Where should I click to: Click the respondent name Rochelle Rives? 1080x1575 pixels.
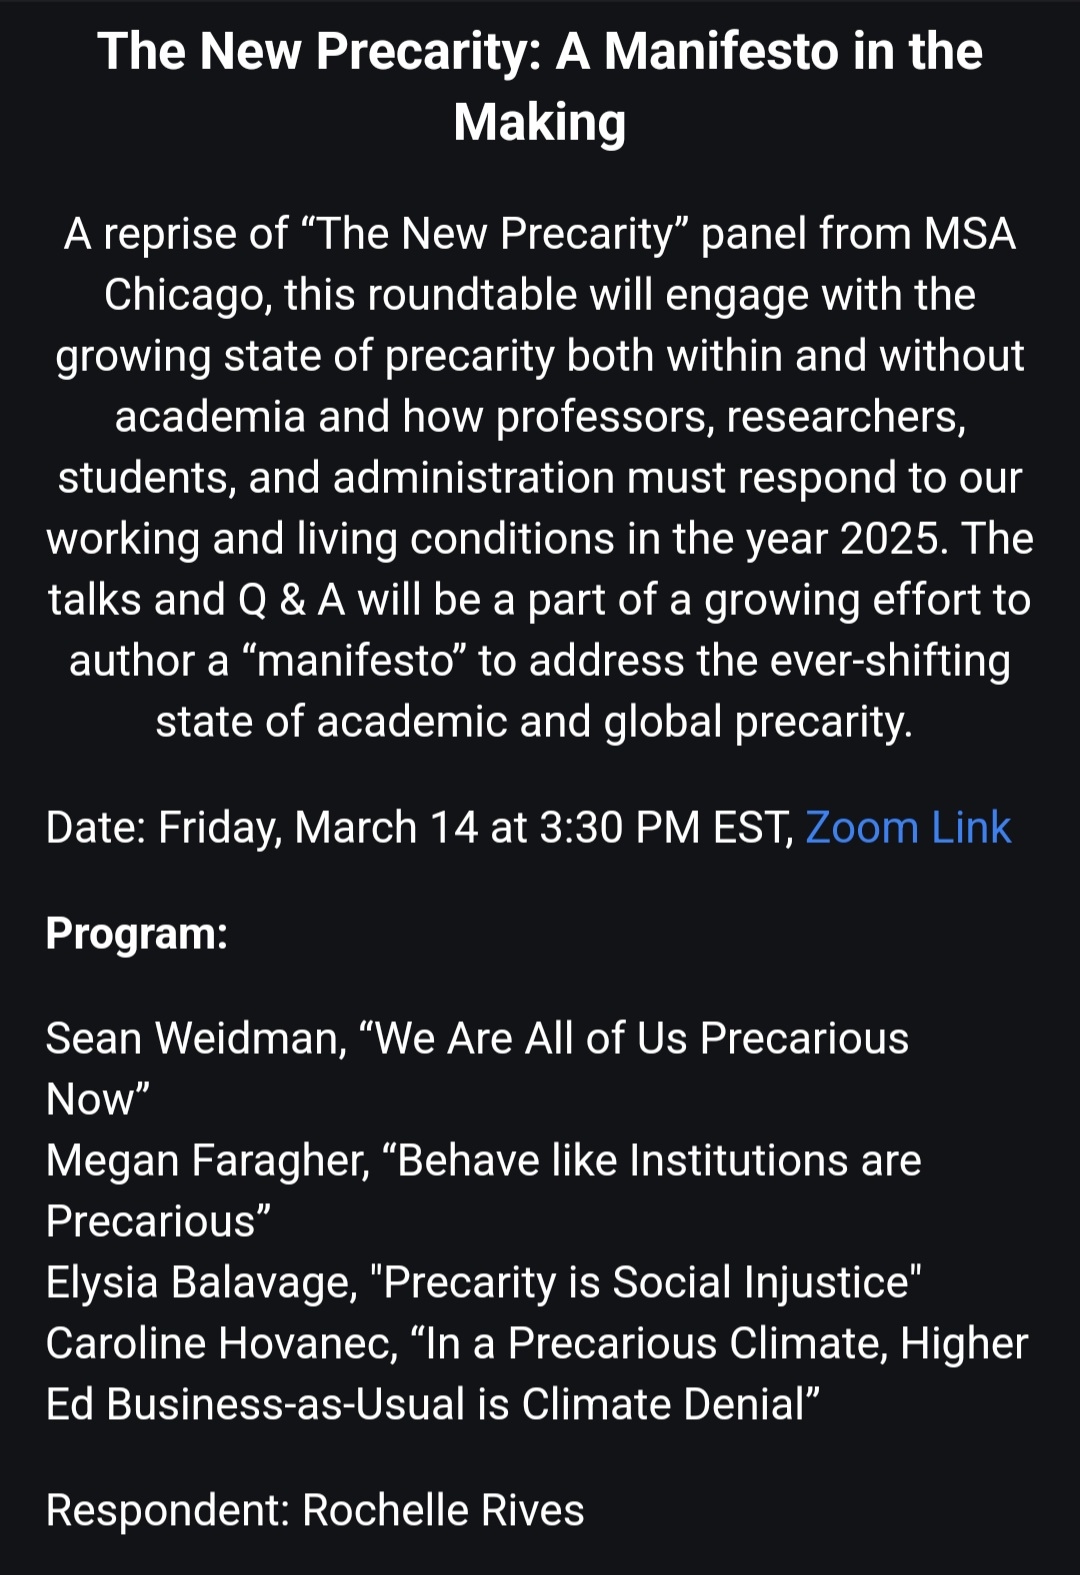(443, 1510)
